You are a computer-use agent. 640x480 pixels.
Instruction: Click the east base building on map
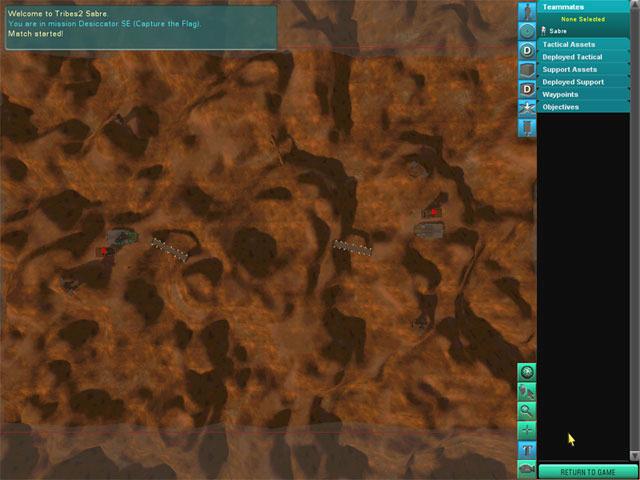[x=429, y=230]
